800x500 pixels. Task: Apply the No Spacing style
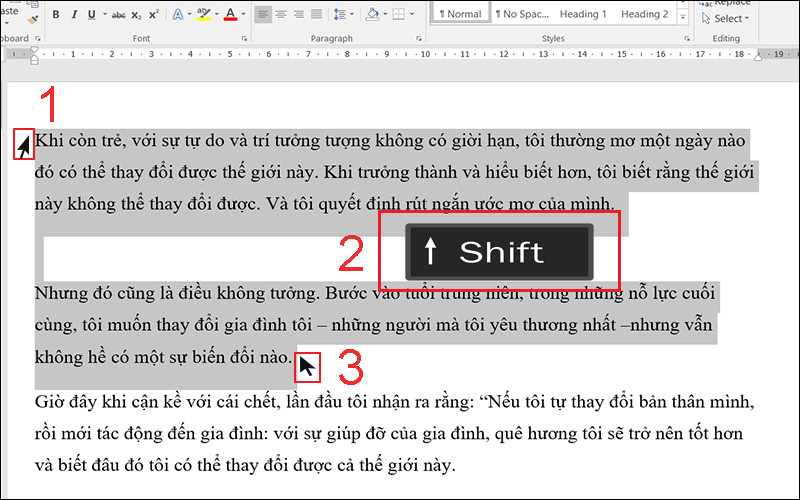tap(522, 14)
